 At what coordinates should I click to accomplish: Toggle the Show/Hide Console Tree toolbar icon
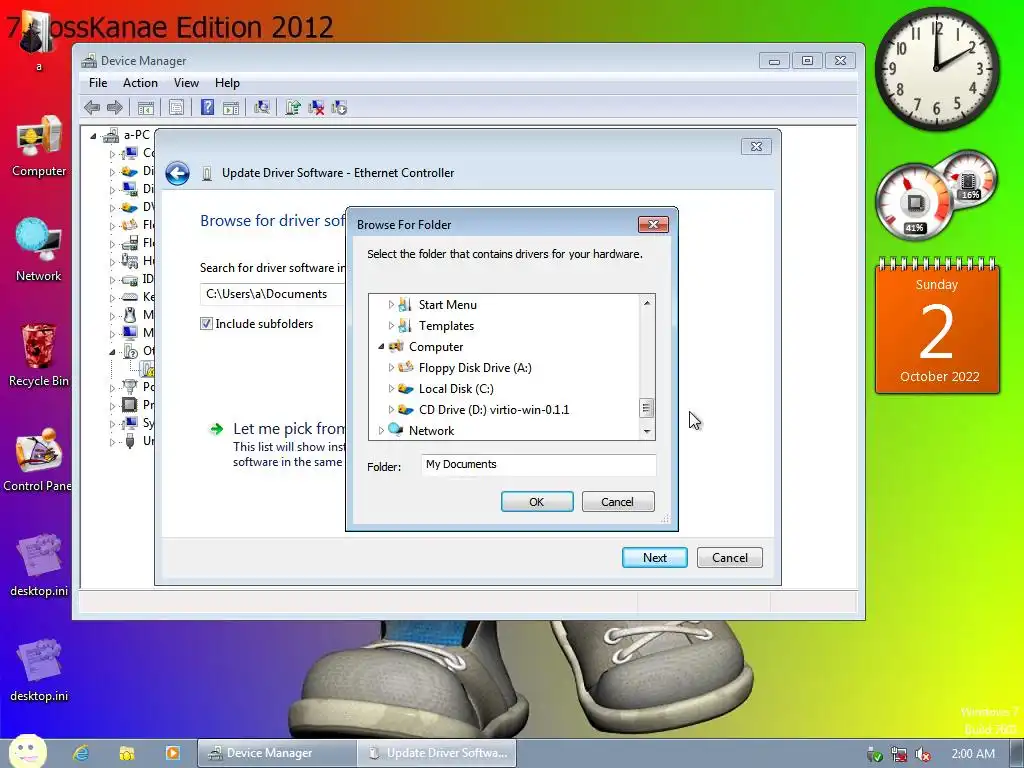pyautogui.click(x=146, y=107)
